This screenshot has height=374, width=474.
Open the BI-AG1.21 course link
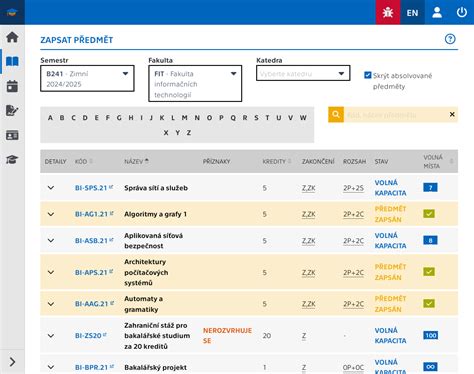coord(94,214)
